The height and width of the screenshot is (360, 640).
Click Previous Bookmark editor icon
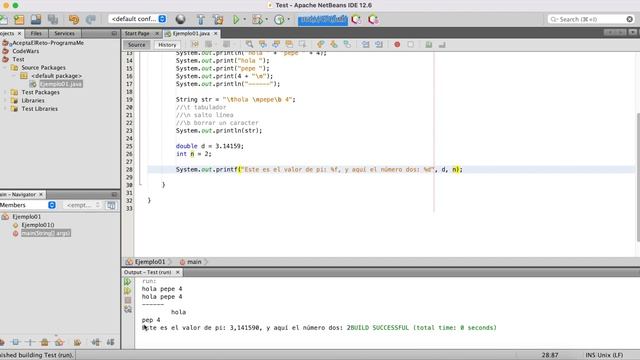pyautogui.click(x=320, y=44)
